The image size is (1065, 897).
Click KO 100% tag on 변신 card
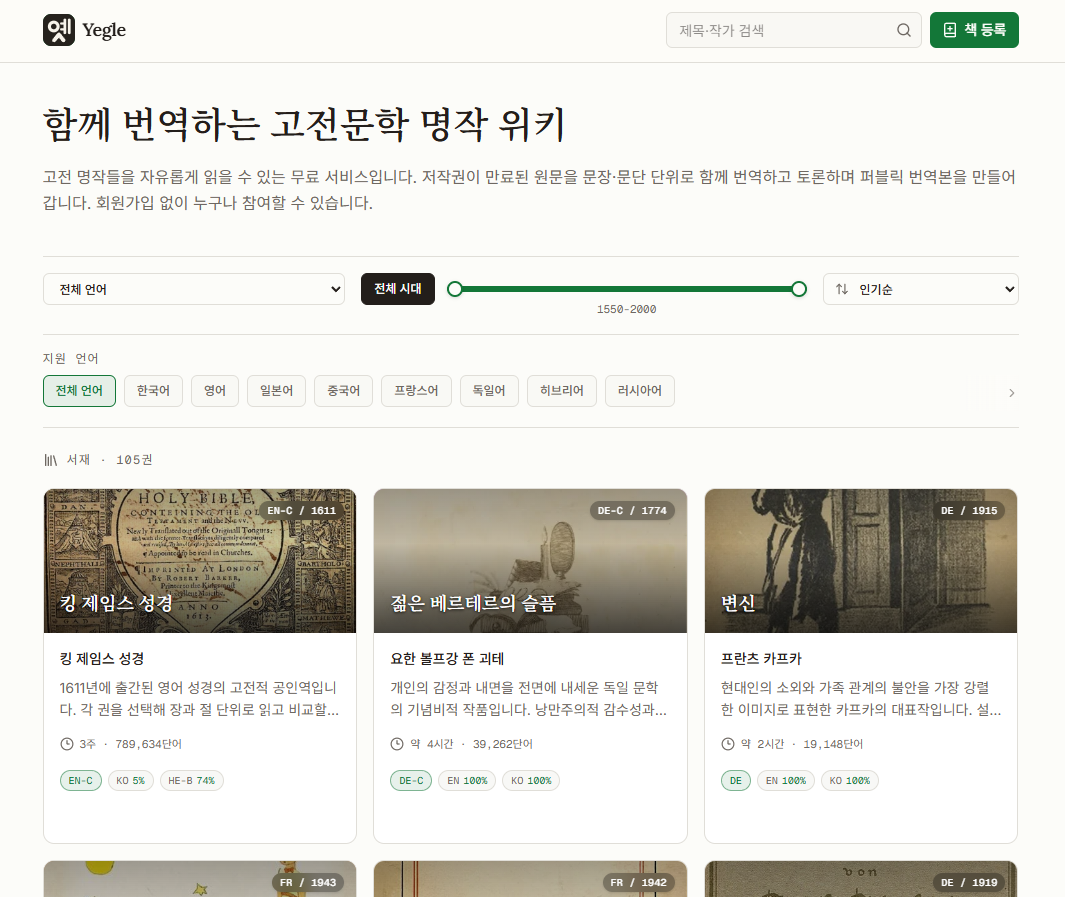coord(850,781)
